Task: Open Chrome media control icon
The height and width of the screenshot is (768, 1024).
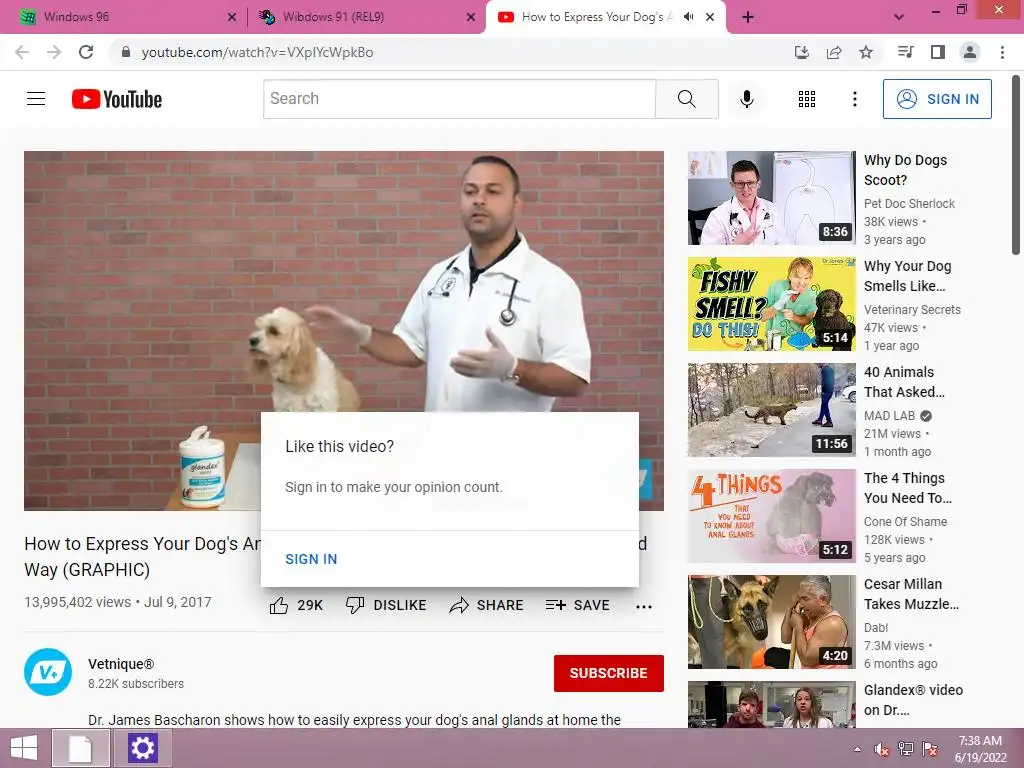Action: (x=905, y=52)
